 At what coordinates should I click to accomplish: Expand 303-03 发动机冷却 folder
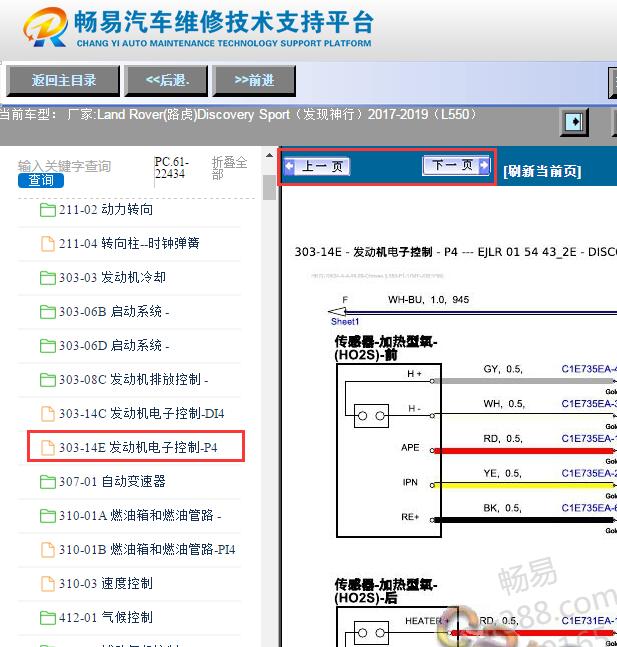coord(112,278)
